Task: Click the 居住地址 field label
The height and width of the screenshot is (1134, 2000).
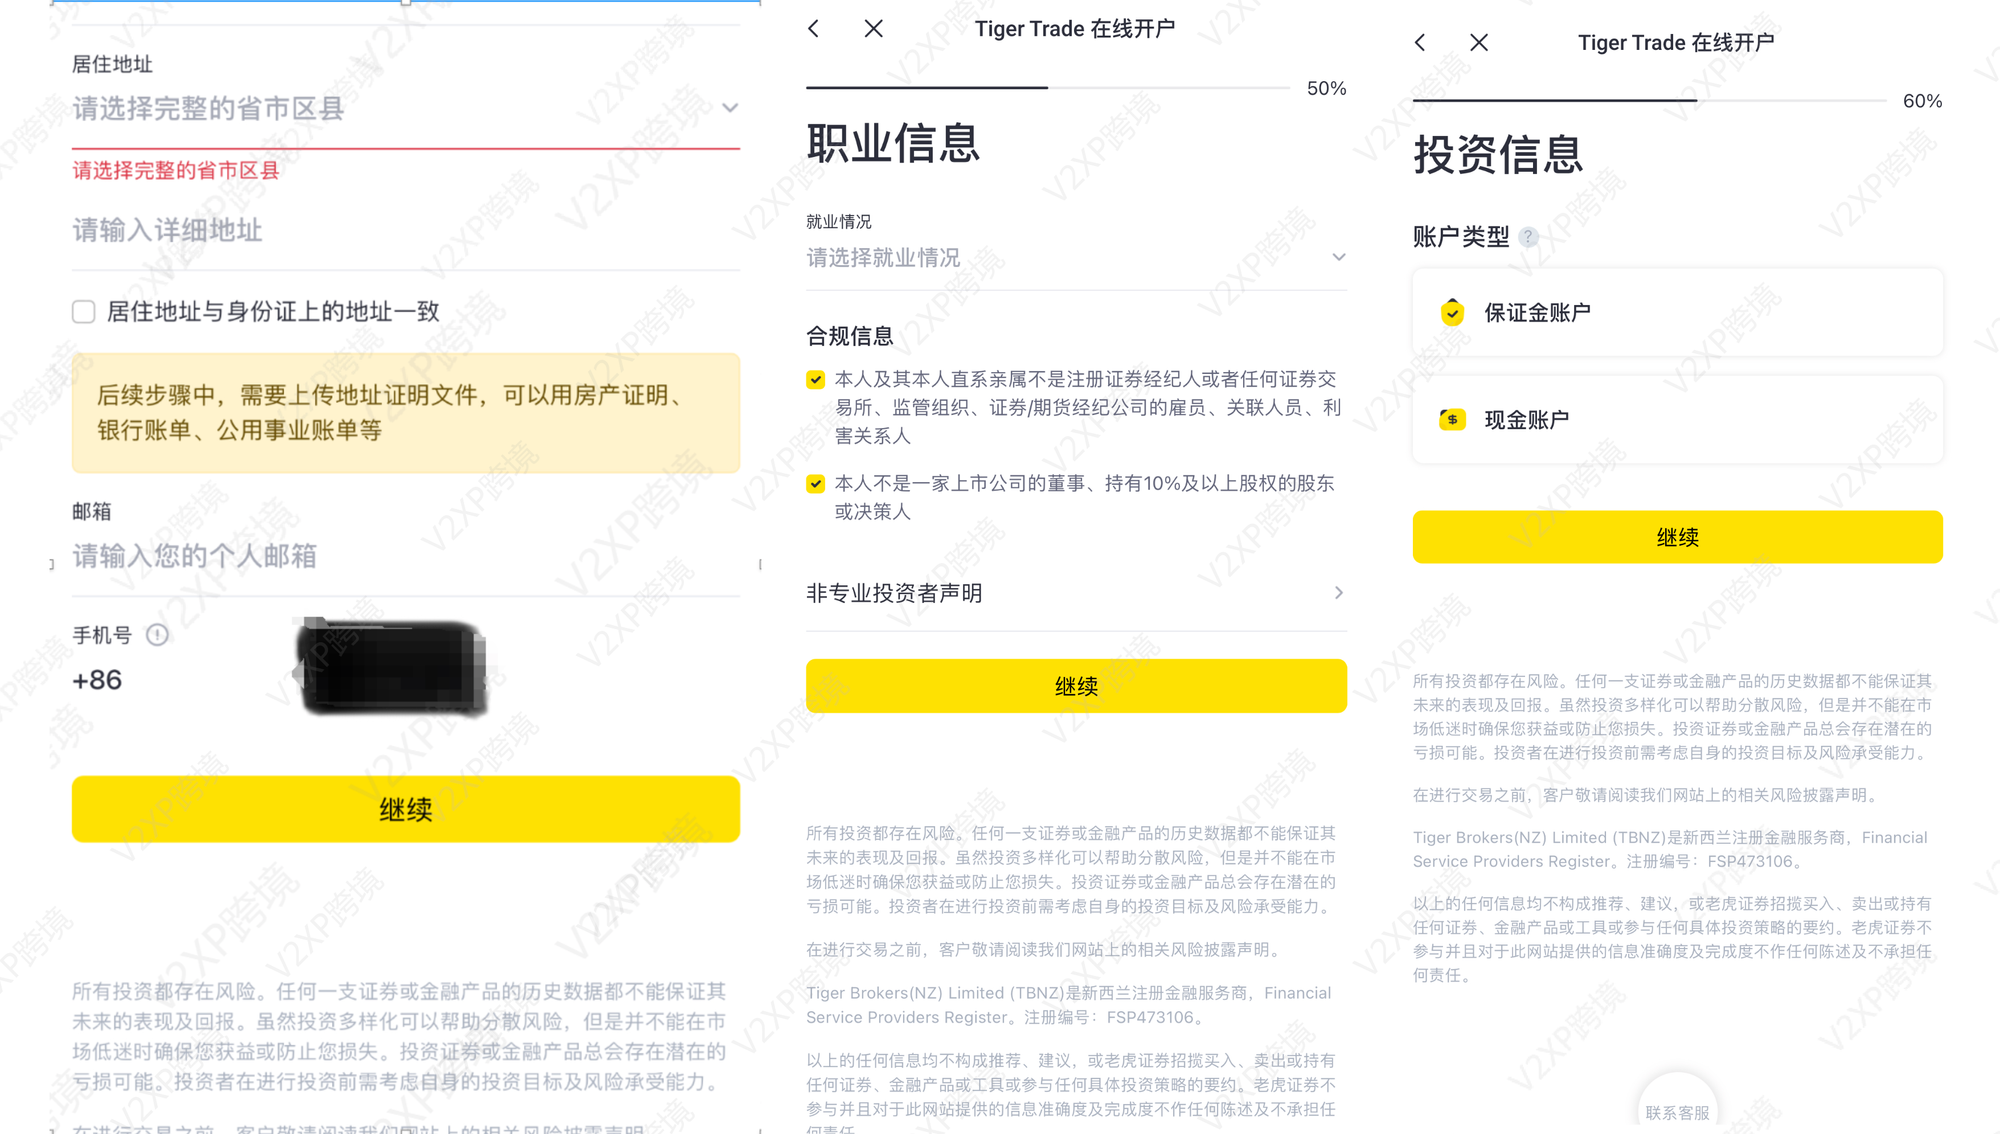Action: pyautogui.click(x=112, y=65)
